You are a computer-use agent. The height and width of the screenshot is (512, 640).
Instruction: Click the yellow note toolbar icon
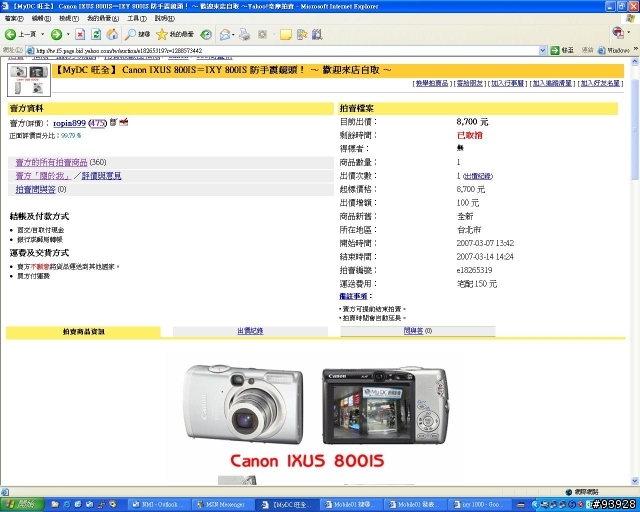[286, 34]
